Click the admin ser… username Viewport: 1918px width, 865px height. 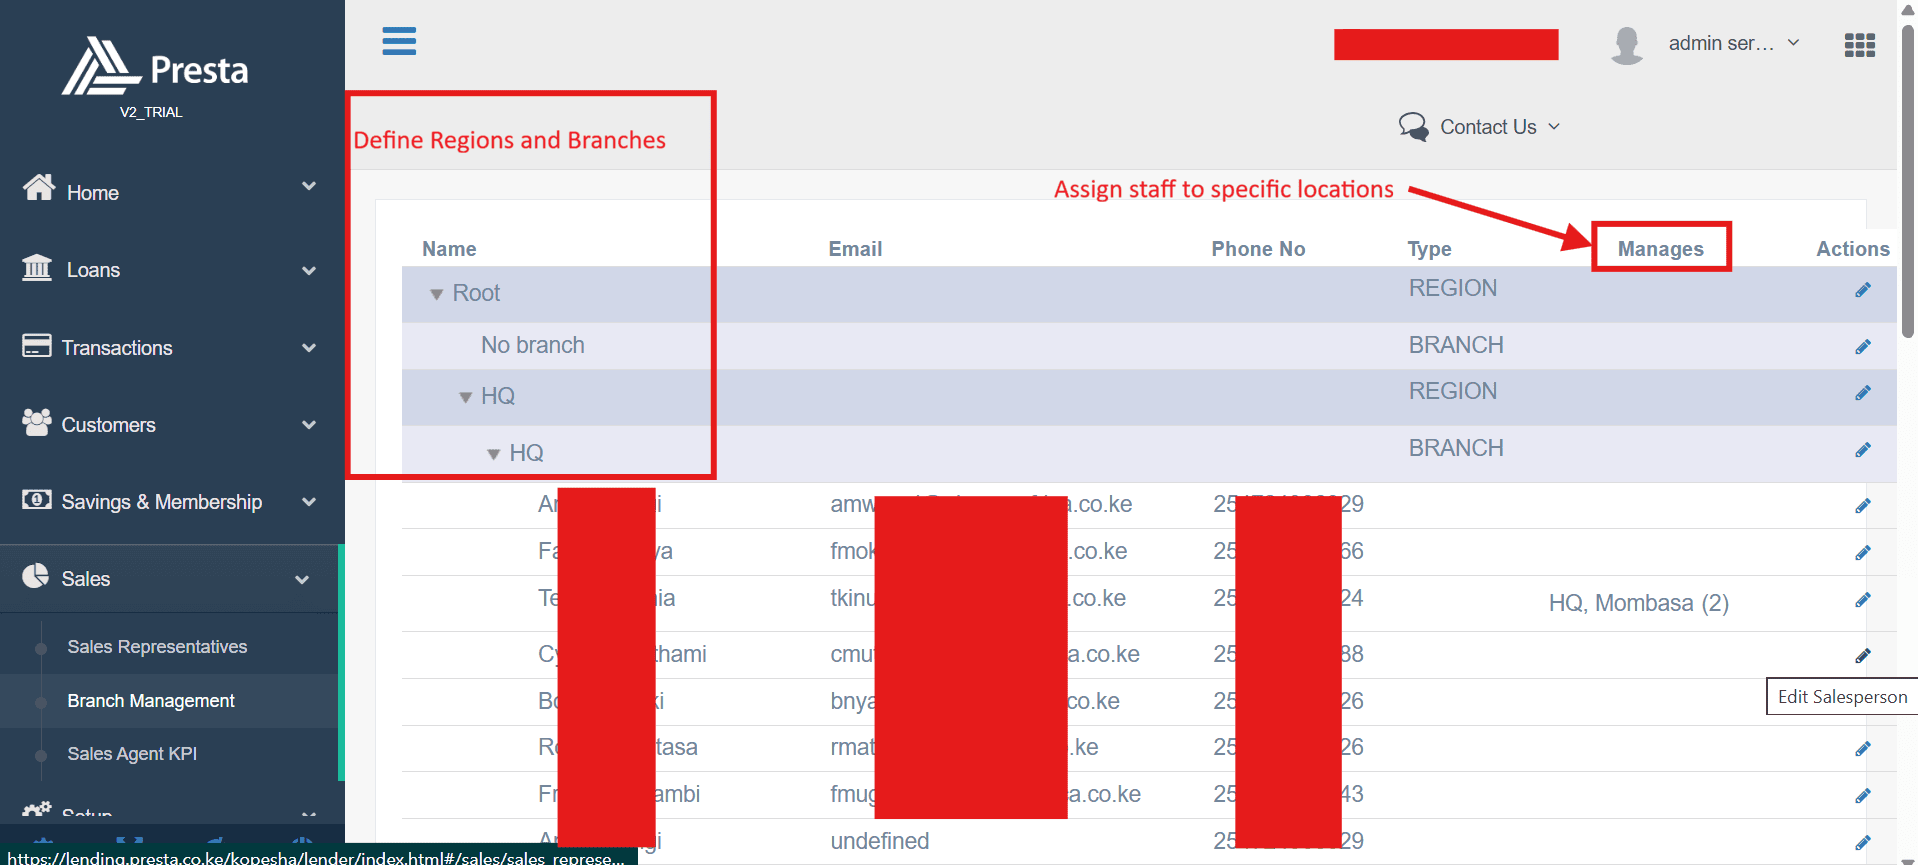(1721, 43)
